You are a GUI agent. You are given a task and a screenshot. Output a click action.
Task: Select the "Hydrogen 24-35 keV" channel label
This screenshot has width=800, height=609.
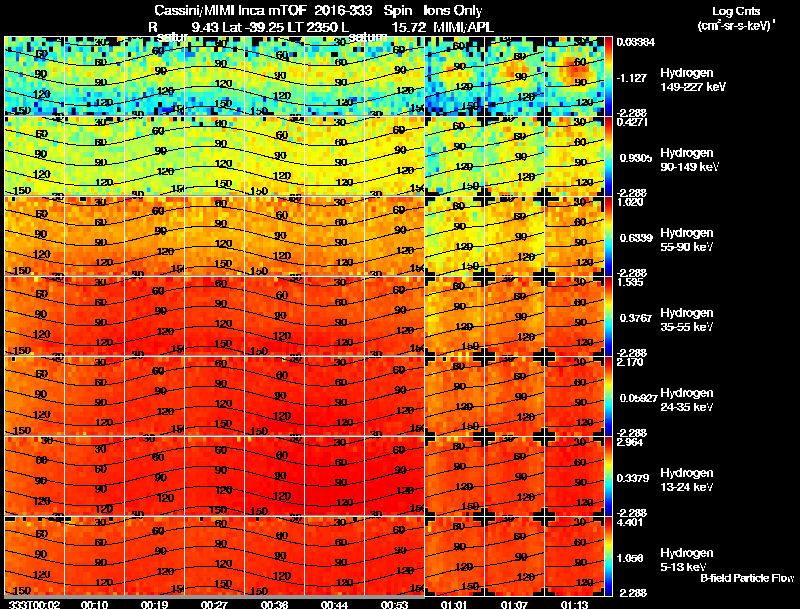(x=687, y=400)
